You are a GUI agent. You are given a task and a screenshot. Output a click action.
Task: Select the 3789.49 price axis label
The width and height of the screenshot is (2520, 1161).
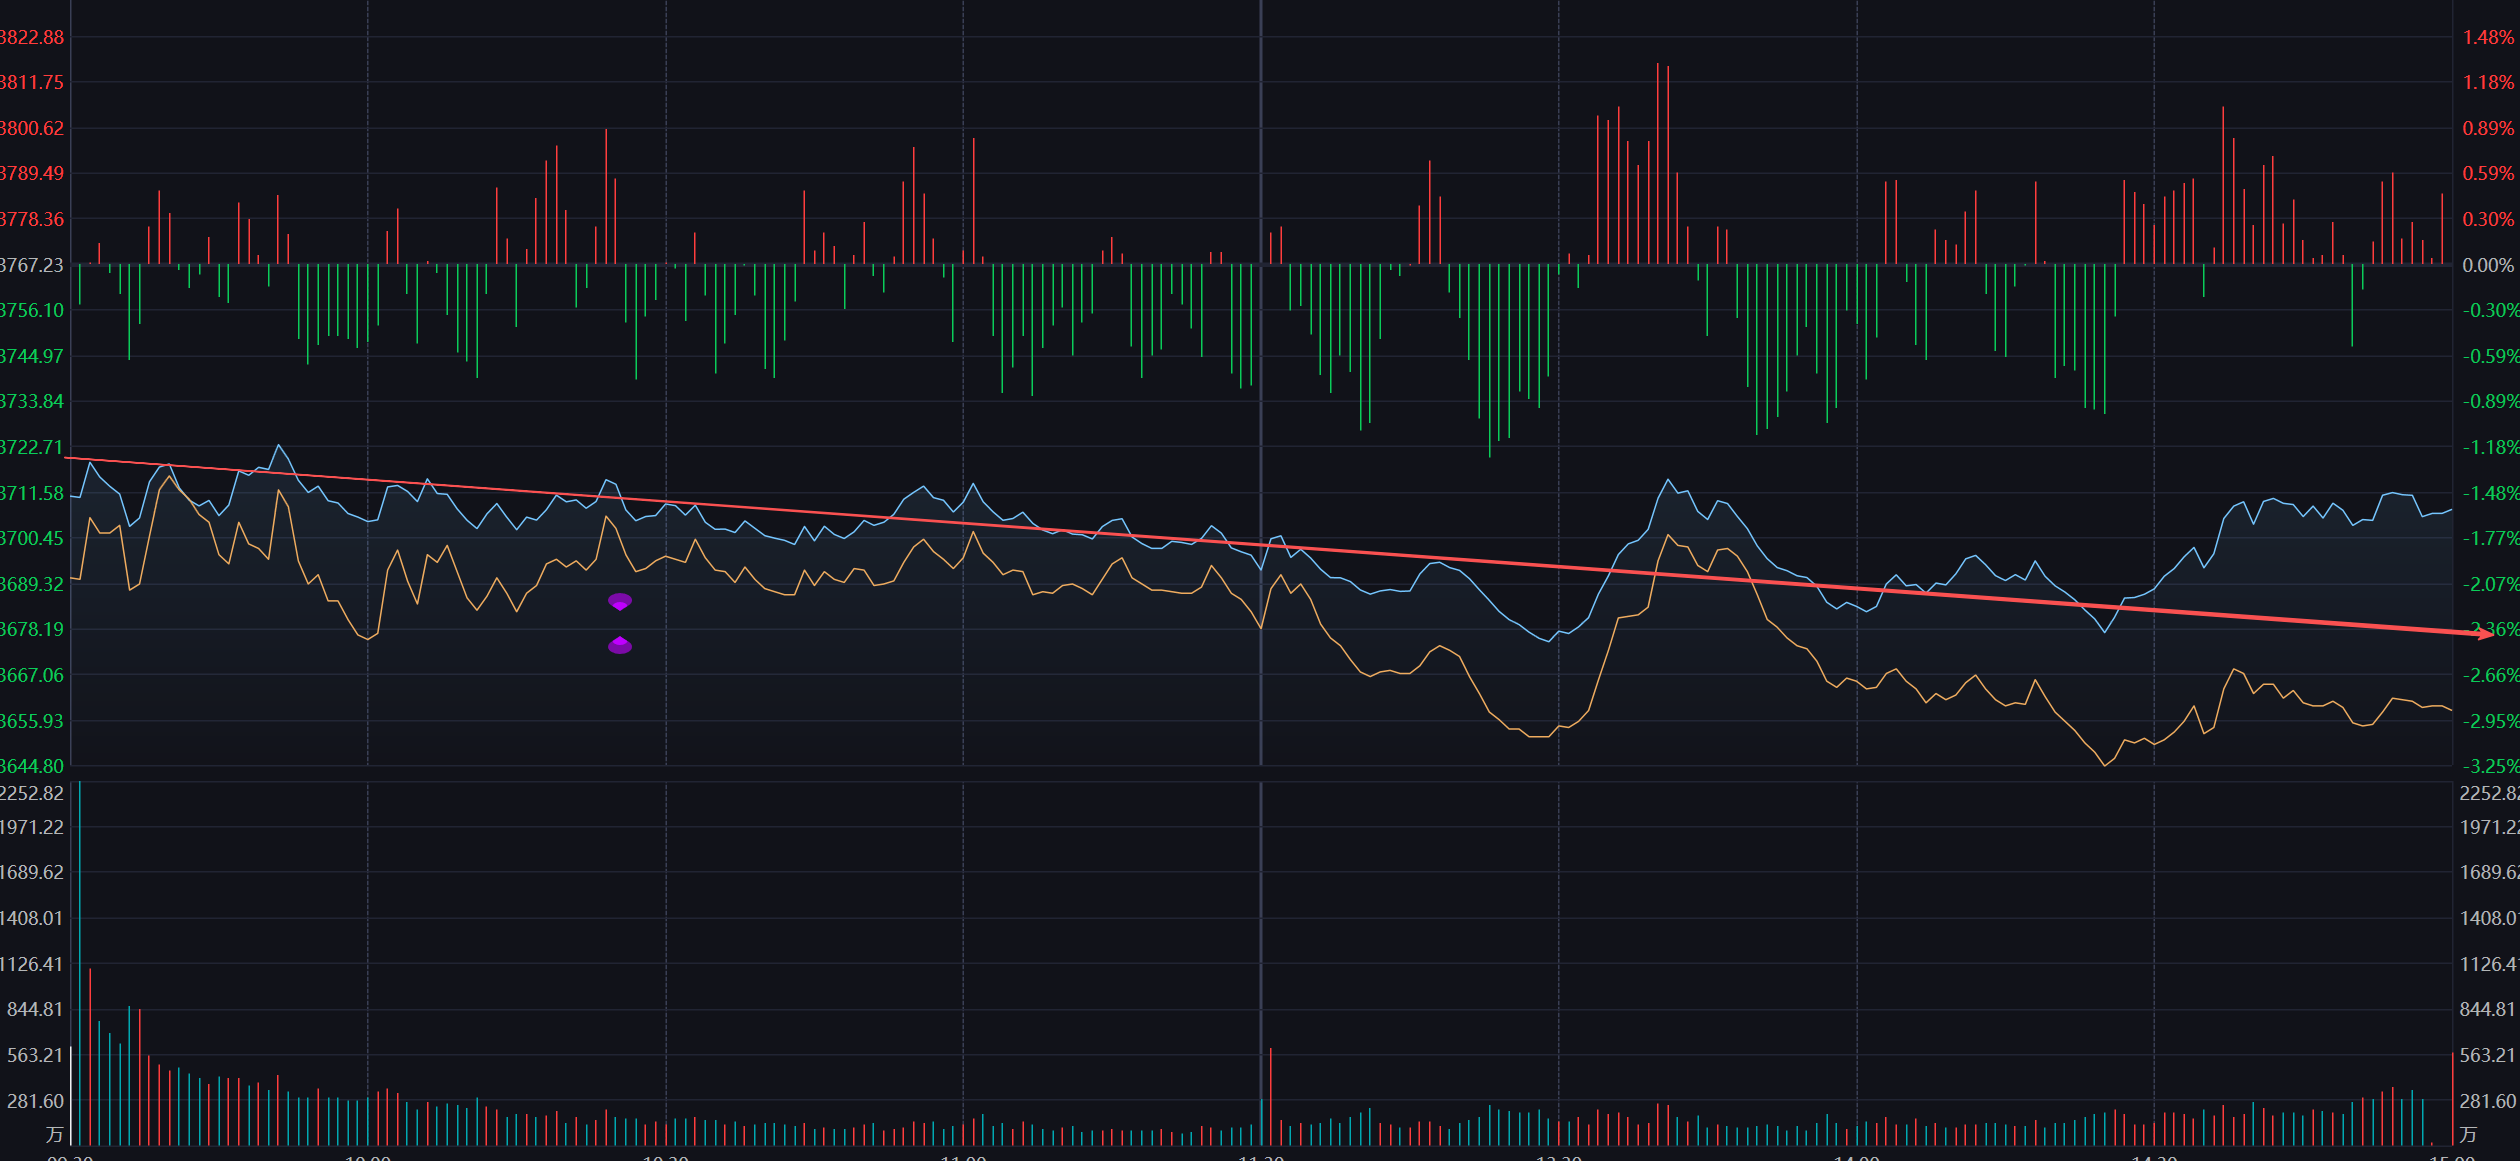(x=31, y=173)
